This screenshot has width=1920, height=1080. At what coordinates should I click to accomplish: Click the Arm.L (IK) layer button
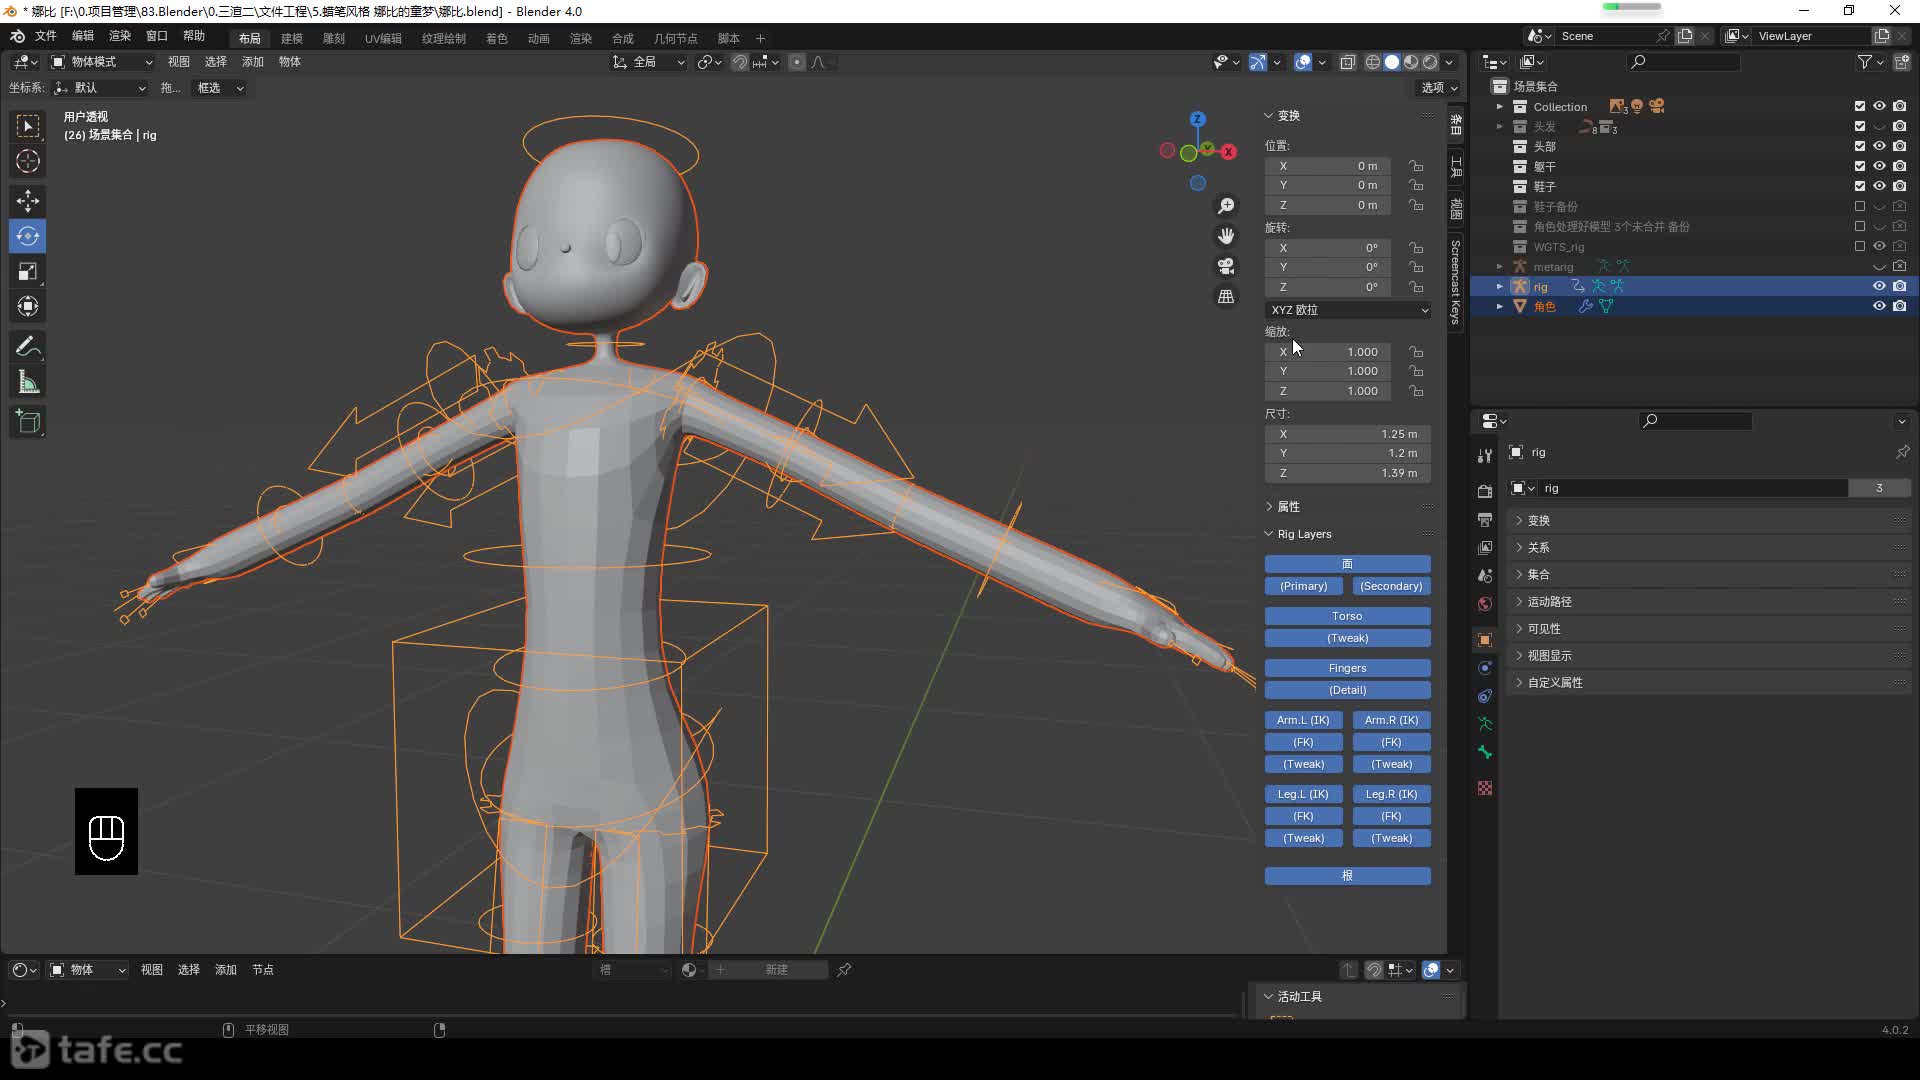pyautogui.click(x=1303, y=720)
